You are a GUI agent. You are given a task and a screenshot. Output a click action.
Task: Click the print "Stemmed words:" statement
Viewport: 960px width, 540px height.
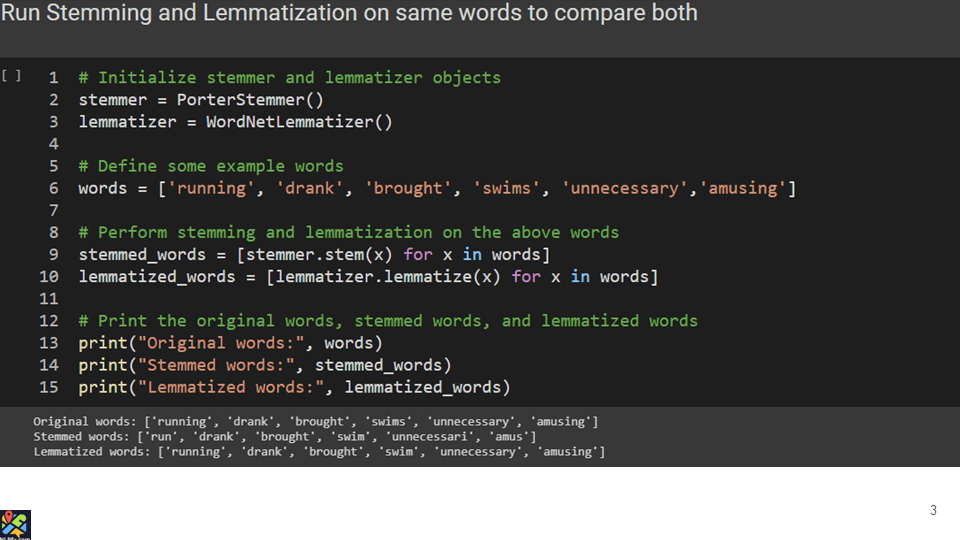point(265,365)
